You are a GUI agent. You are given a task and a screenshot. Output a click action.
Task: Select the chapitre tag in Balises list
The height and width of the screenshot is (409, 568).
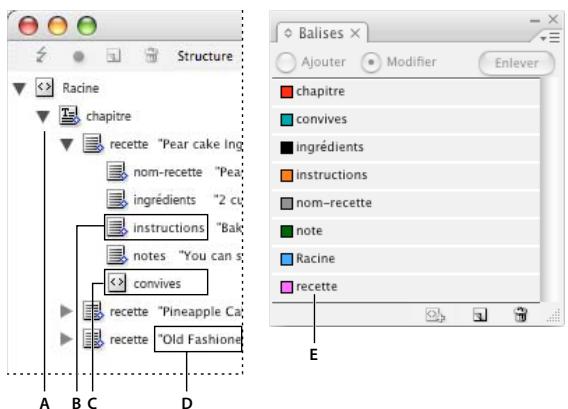[406, 92]
